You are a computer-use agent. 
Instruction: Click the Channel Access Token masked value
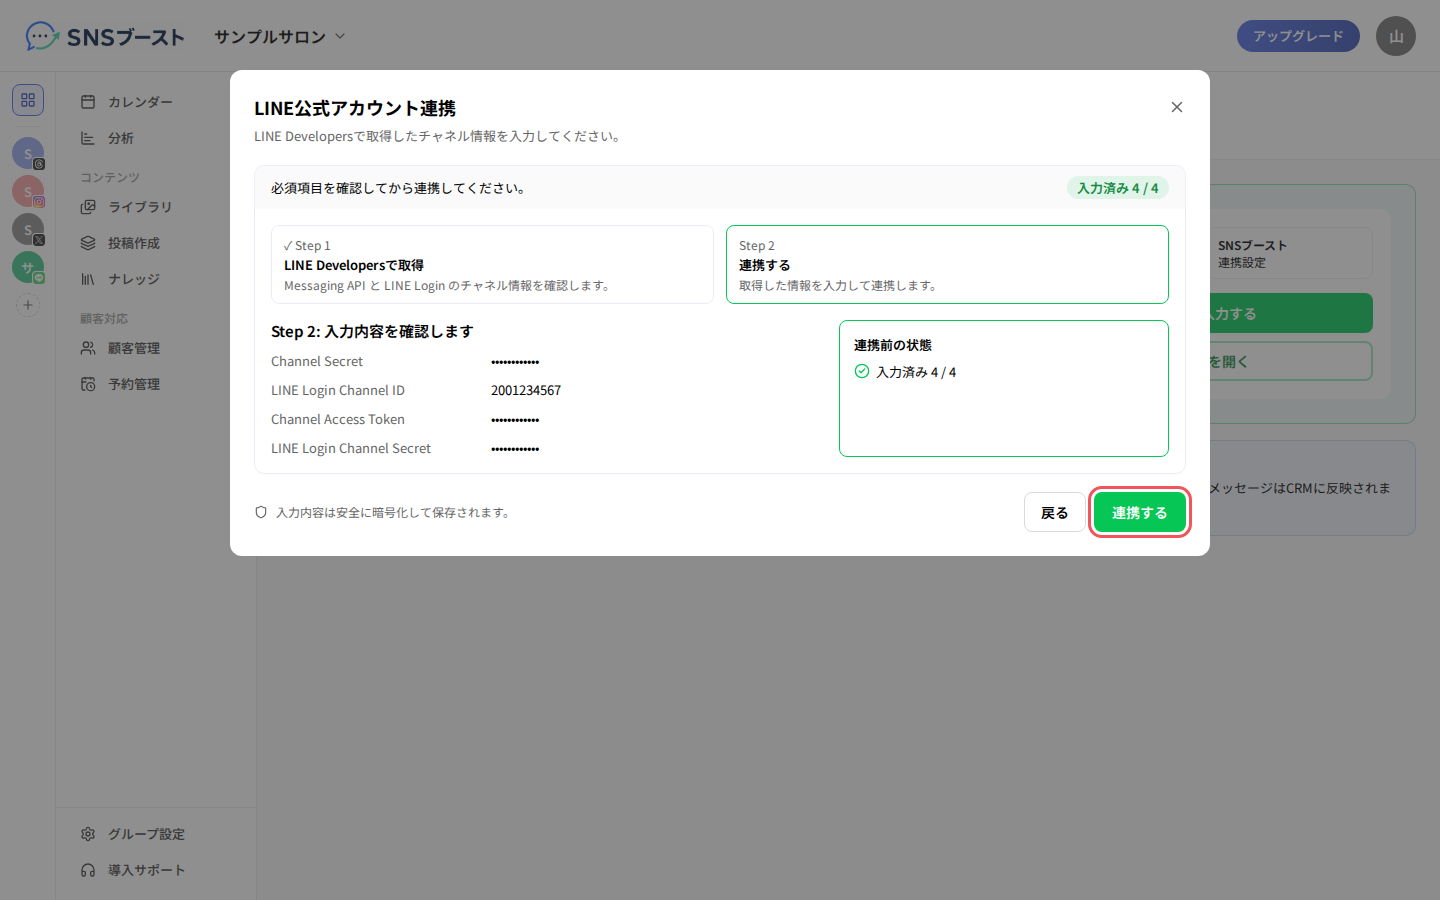[515, 420]
